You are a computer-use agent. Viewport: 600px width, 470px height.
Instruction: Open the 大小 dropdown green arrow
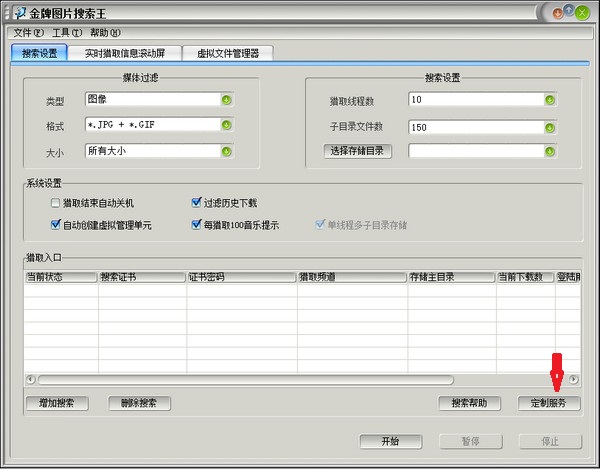click(x=227, y=152)
